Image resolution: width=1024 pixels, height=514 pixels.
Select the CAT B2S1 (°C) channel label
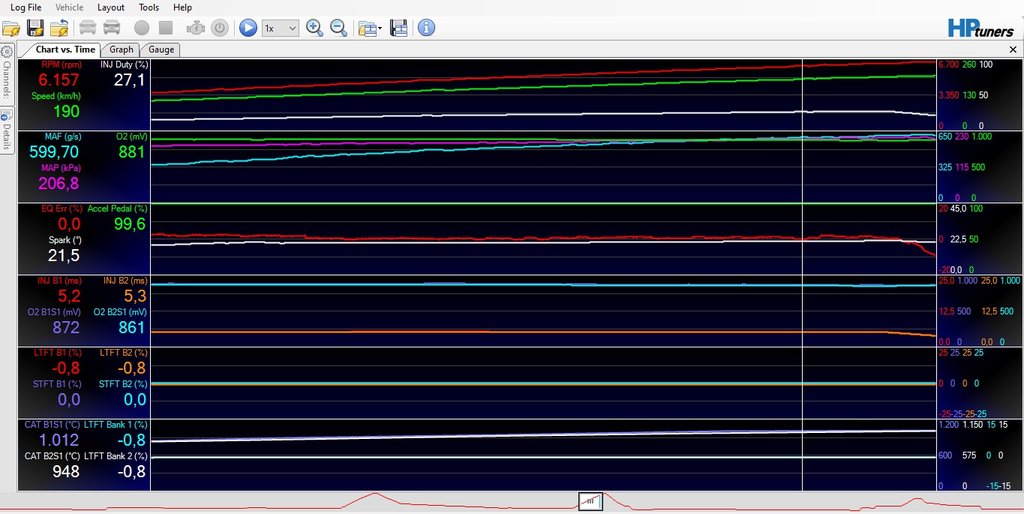coord(52,456)
